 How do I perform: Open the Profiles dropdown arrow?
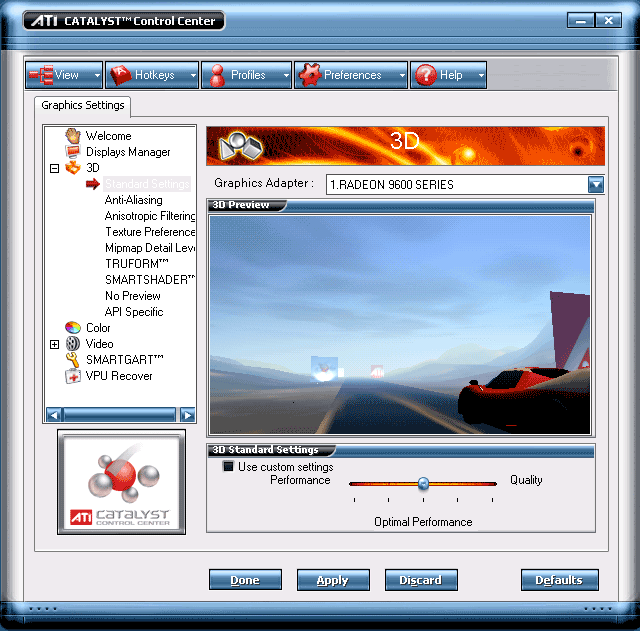286,75
